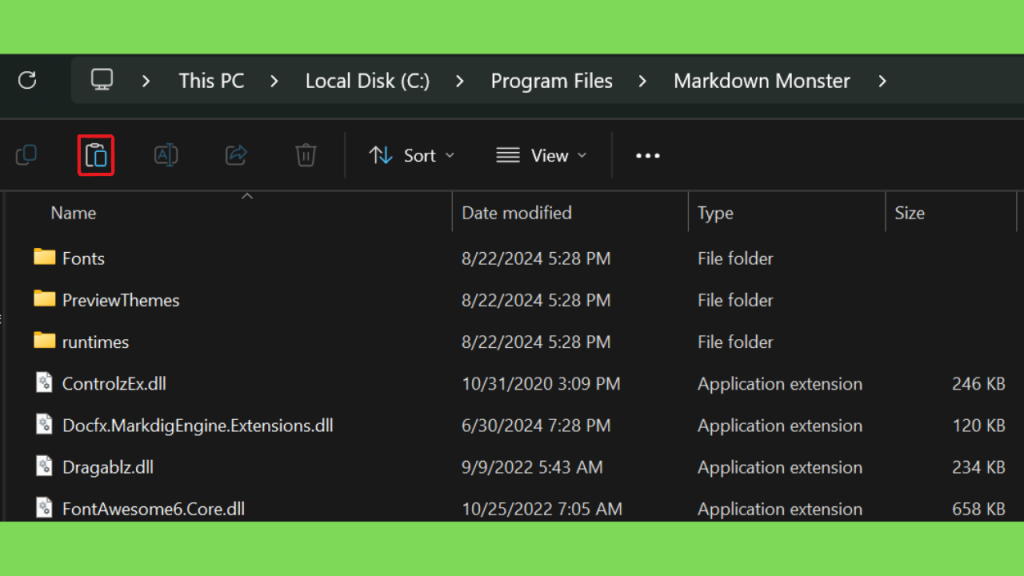Select the PreviewThemes folder name

(x=121, y=300)
